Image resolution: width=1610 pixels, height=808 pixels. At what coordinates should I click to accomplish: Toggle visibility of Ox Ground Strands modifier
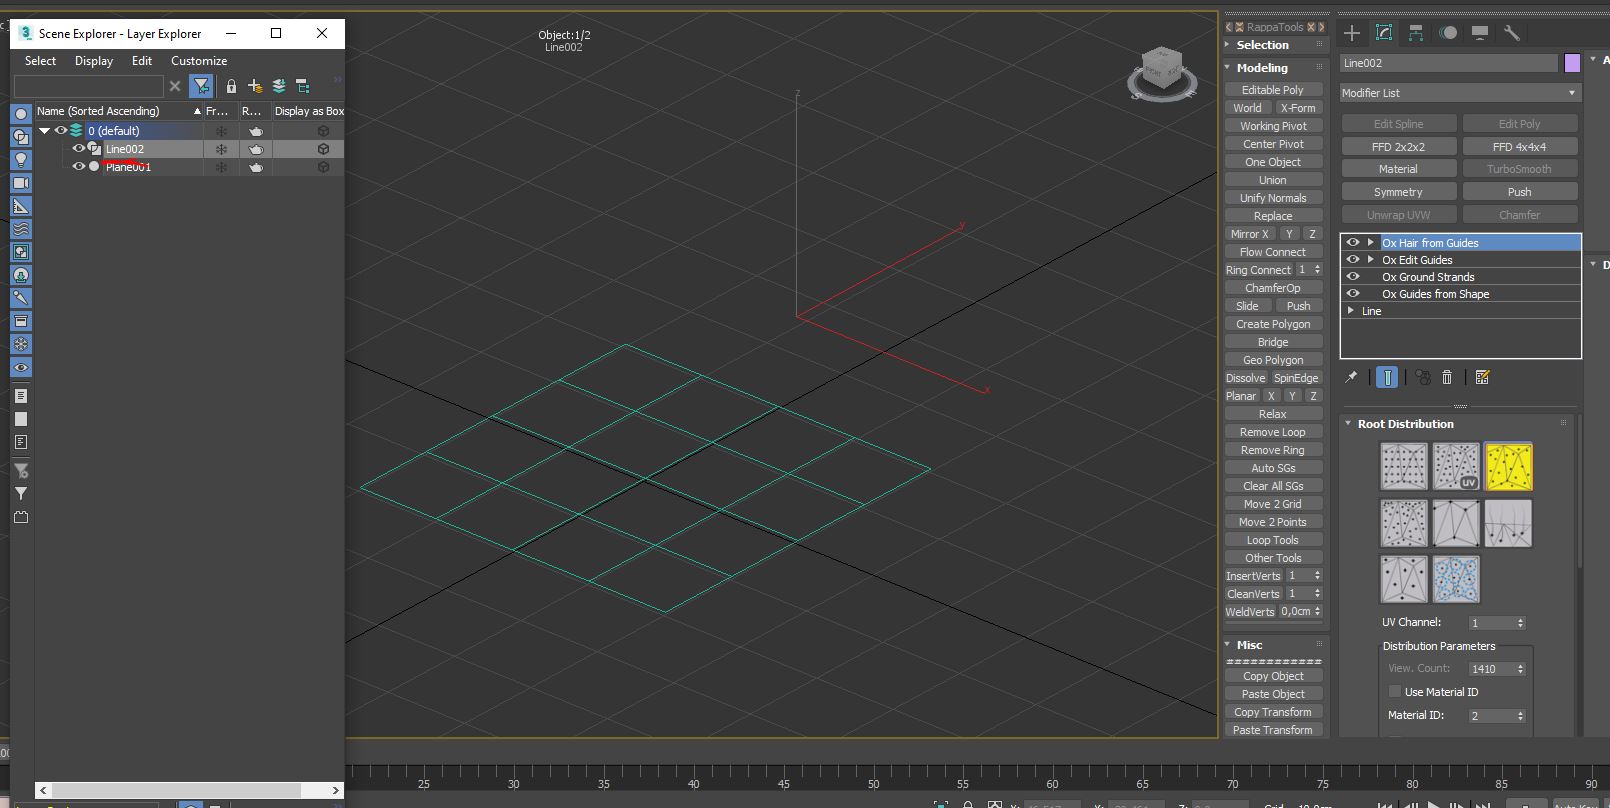tap(1353, 277)
